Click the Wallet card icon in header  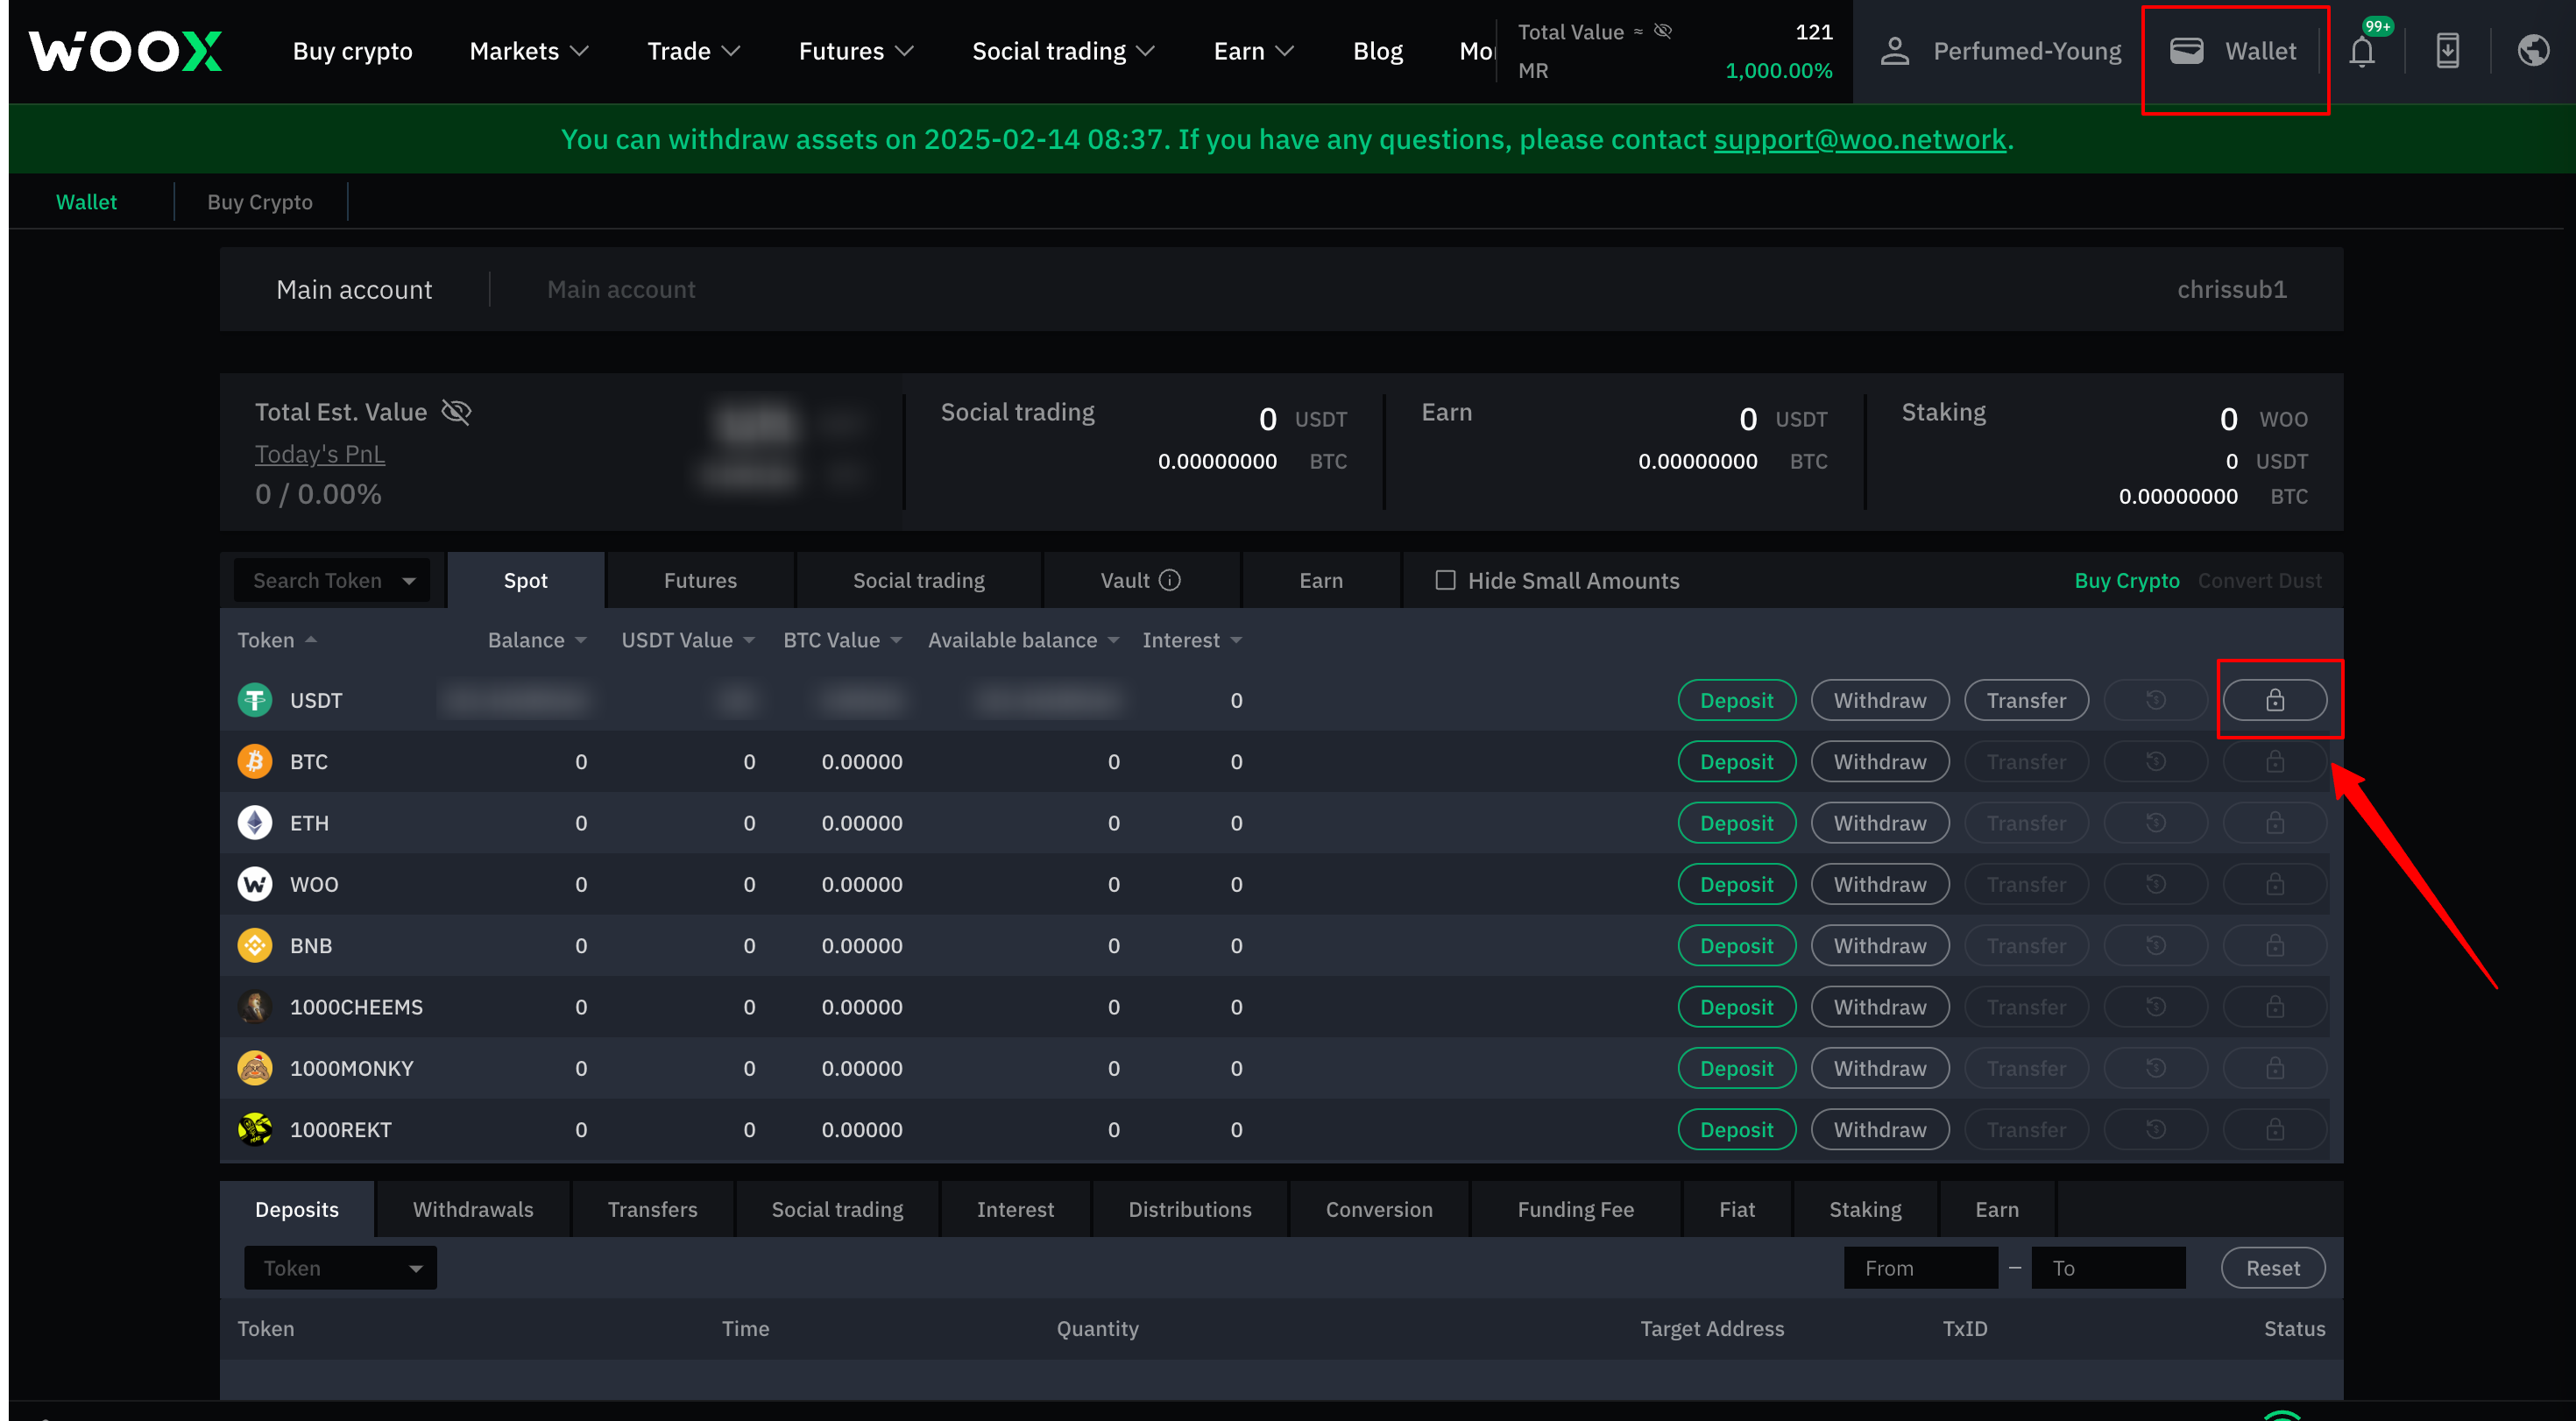pos(2186,51)
